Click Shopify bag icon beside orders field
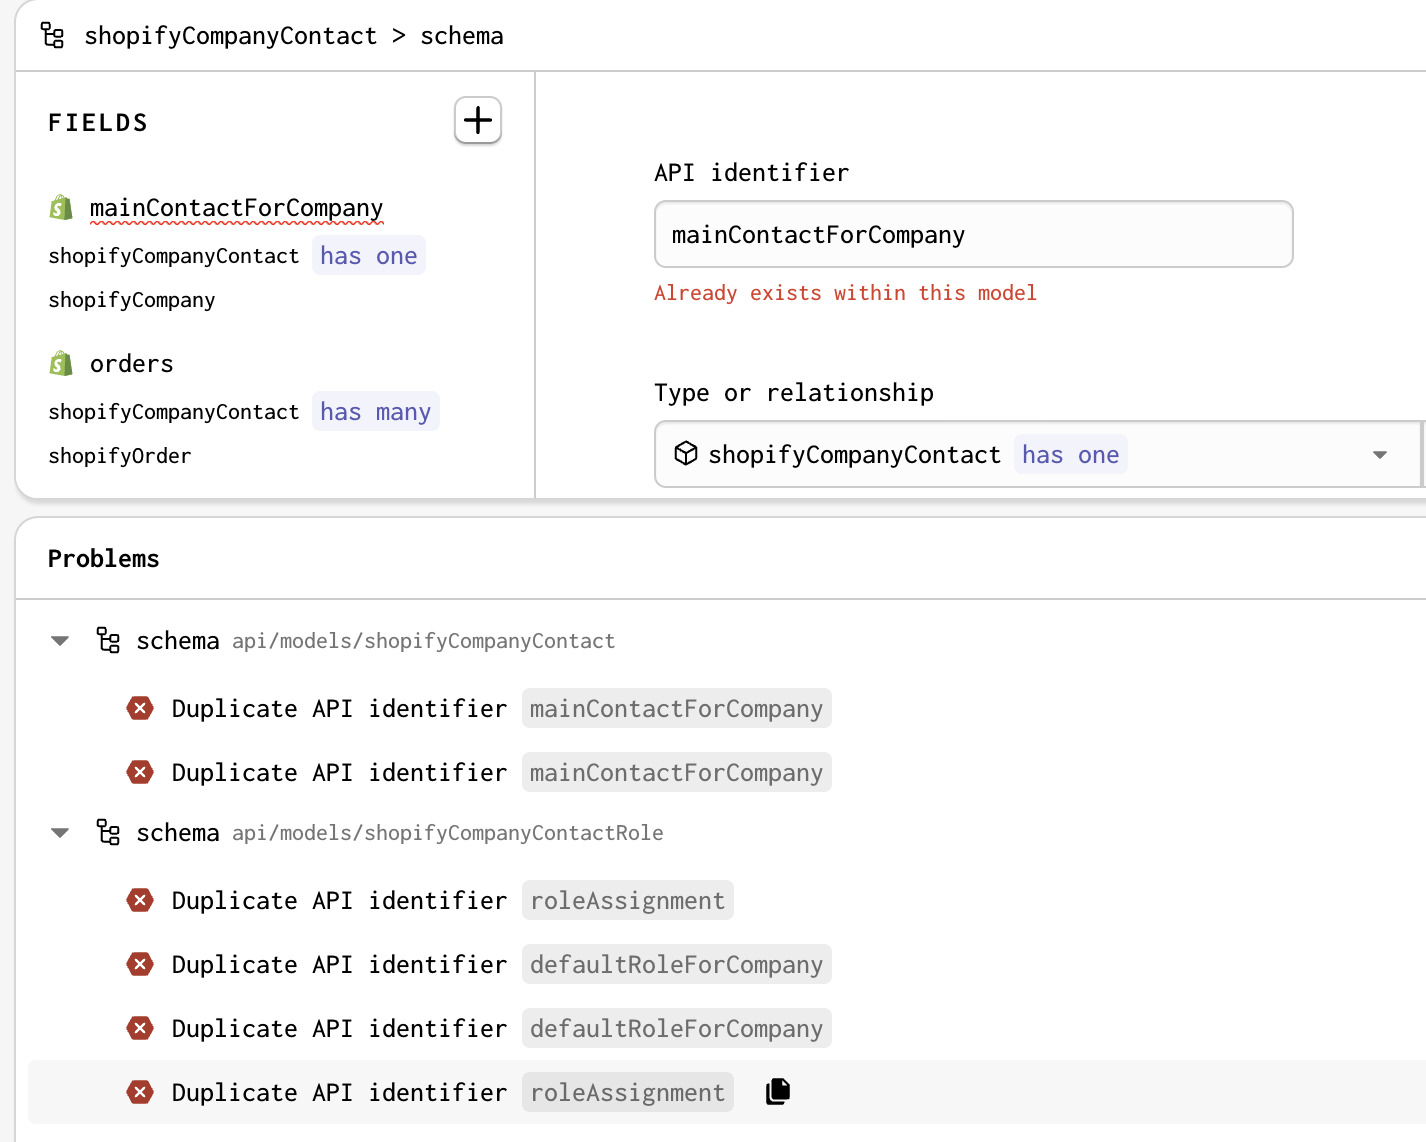 (62, 363)
